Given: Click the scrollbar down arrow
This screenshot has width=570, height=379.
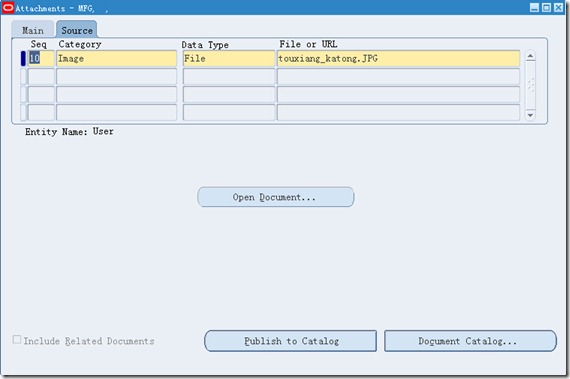Looking at the screenshot, I should coord(530,115).
